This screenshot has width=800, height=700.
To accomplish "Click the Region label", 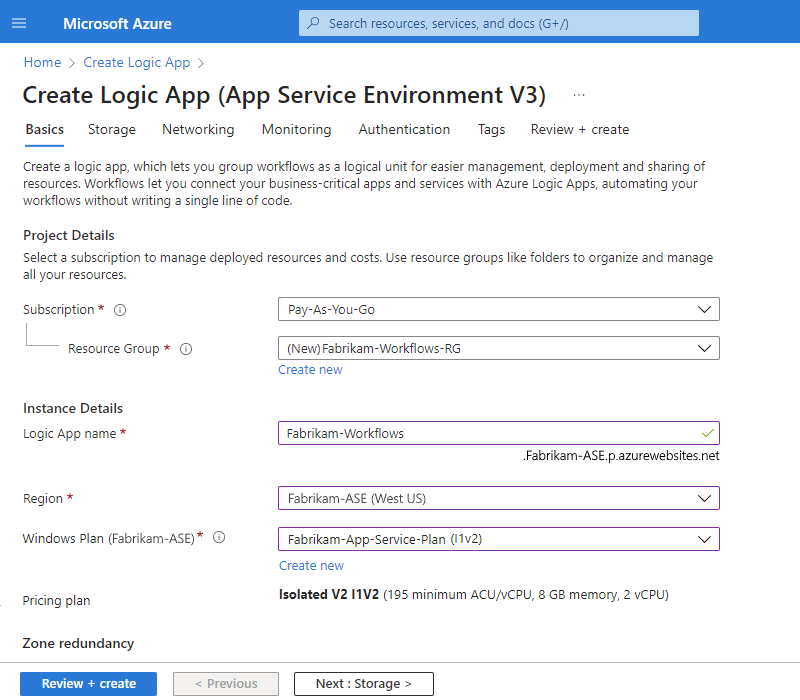I will pos(43,498).
